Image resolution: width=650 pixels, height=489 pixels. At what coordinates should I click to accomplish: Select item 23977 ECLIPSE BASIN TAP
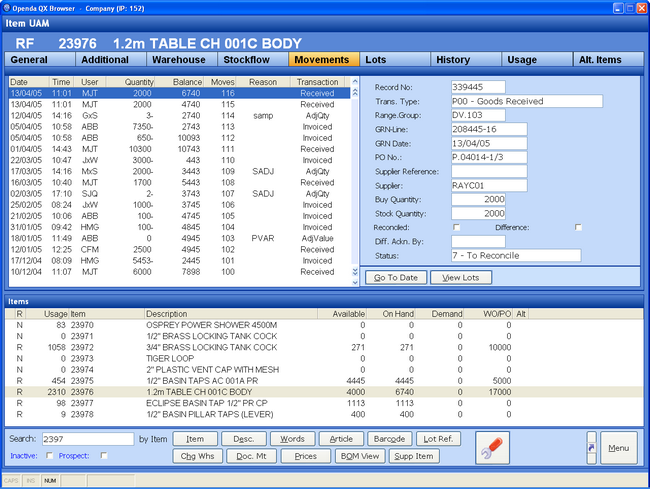(324, 403)
